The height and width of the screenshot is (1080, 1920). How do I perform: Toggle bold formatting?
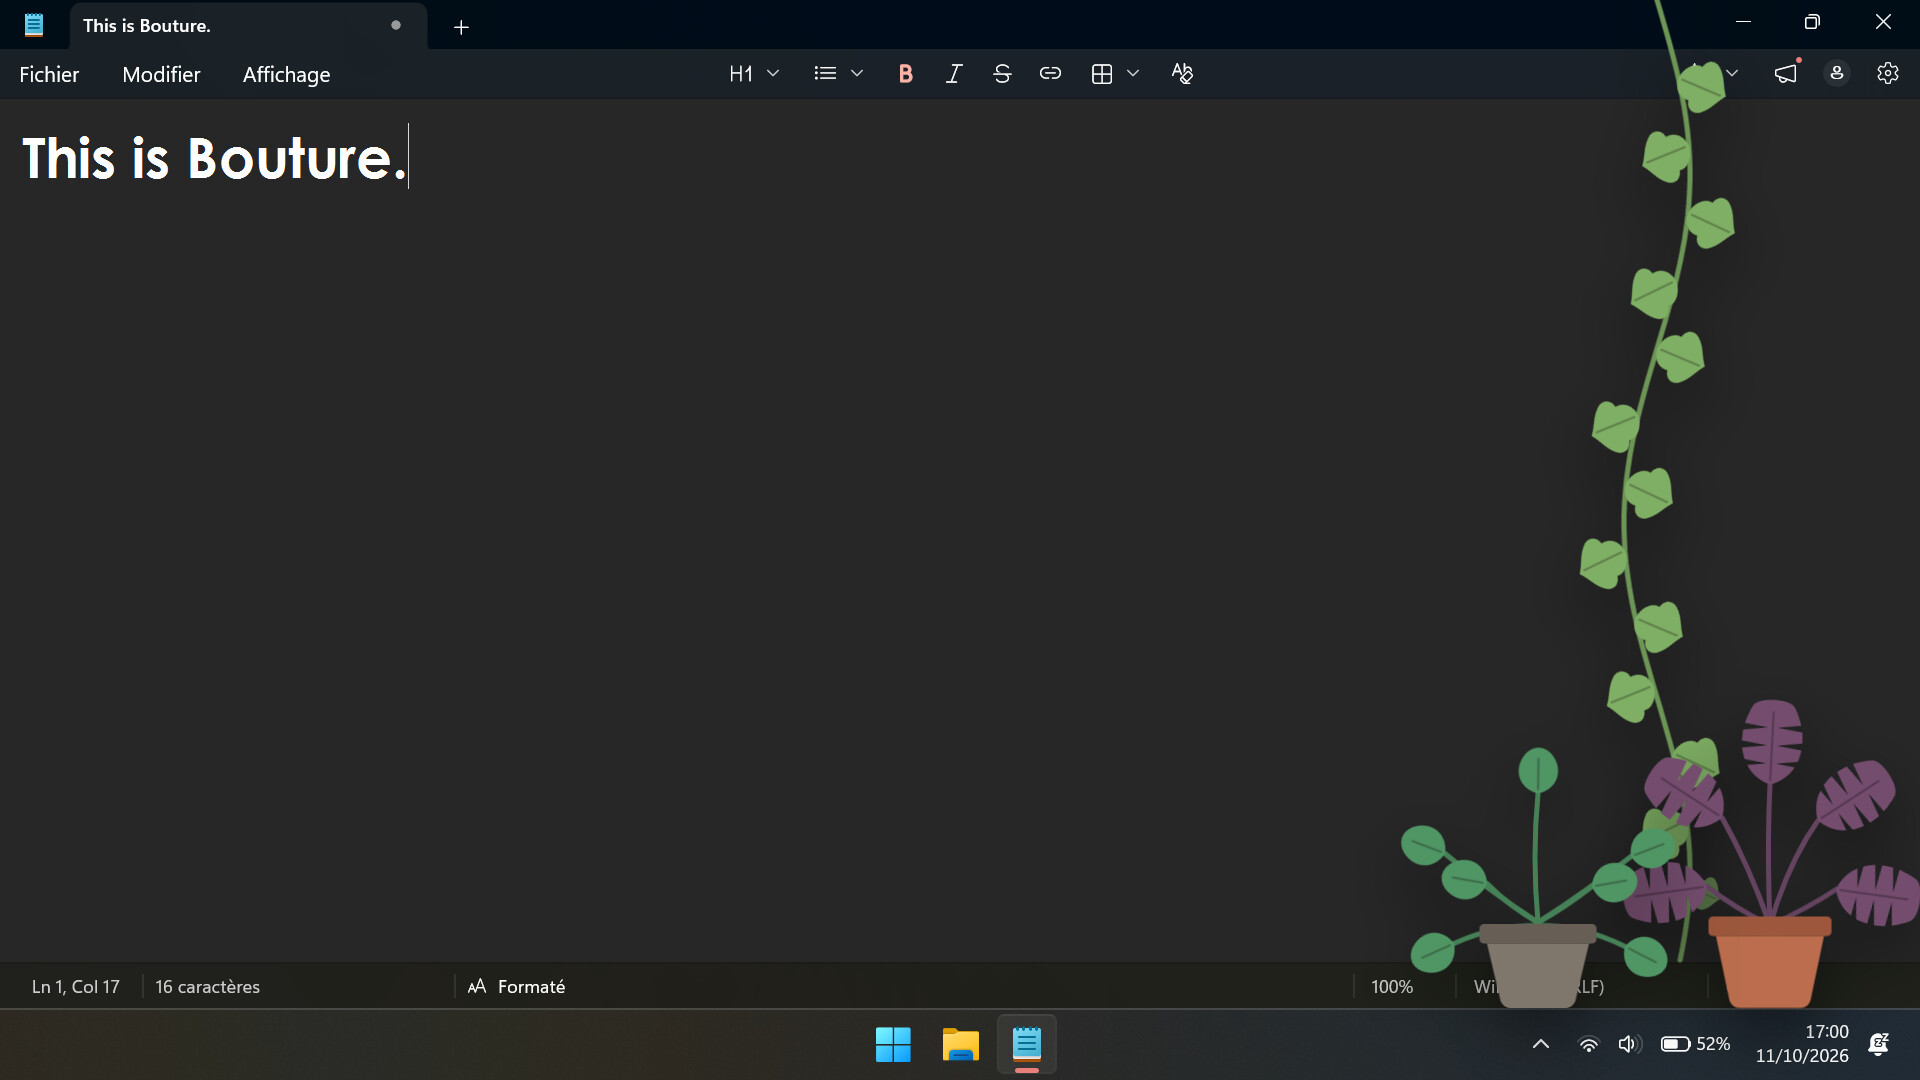click(x=905, y=74)
